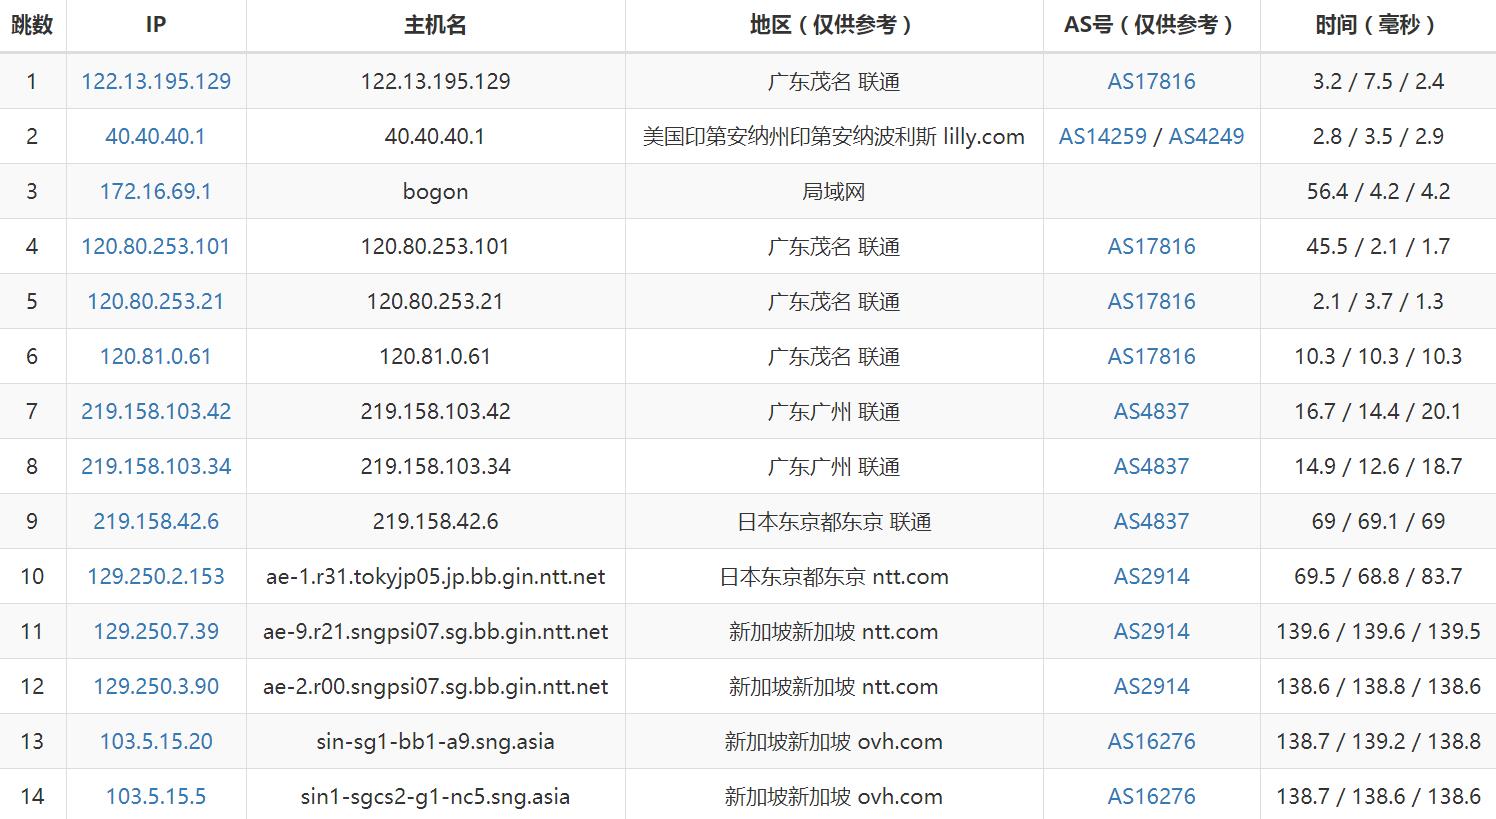Open the AS4249 link
Viewport: 1496px width, 819px height.
(x=1207, y=136)
